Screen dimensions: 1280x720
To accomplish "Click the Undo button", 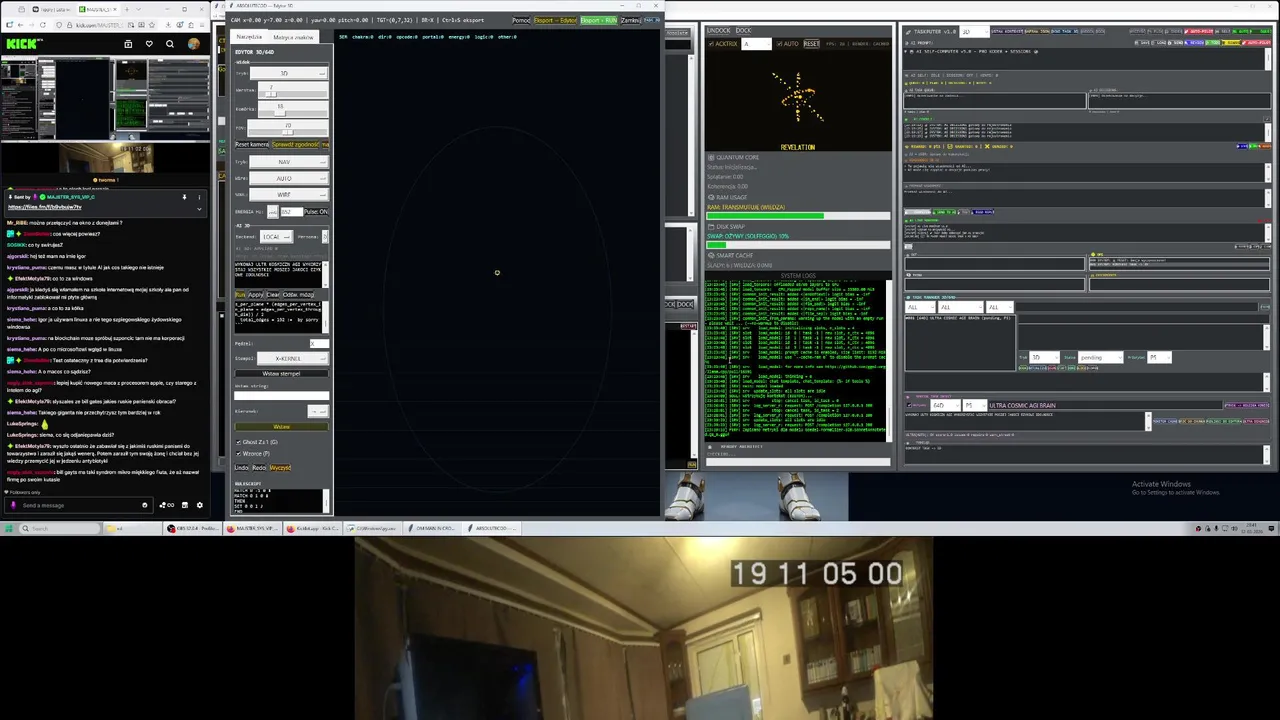I will point(241,468).
